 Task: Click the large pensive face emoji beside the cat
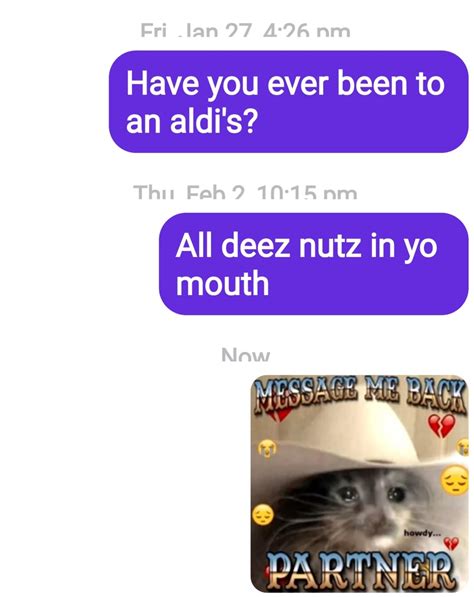pyautogui.click(x=455, y=480)
